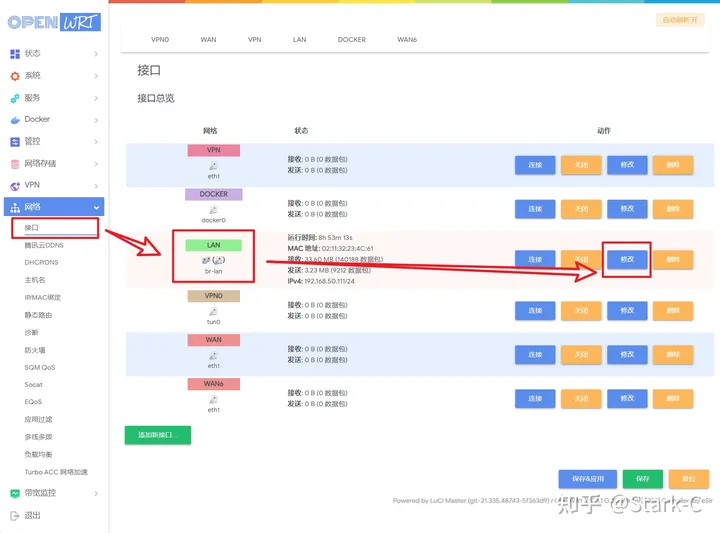The image size is (720, 533).
Task: Click 连接 for the VPN interface row
Action: point(535,165)
